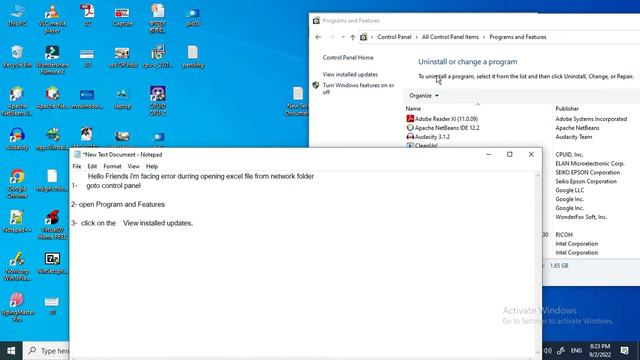This screenshot has width=640, height=360.
Task: Click Programs and Features breadcrumb
Action: (518, 37)
